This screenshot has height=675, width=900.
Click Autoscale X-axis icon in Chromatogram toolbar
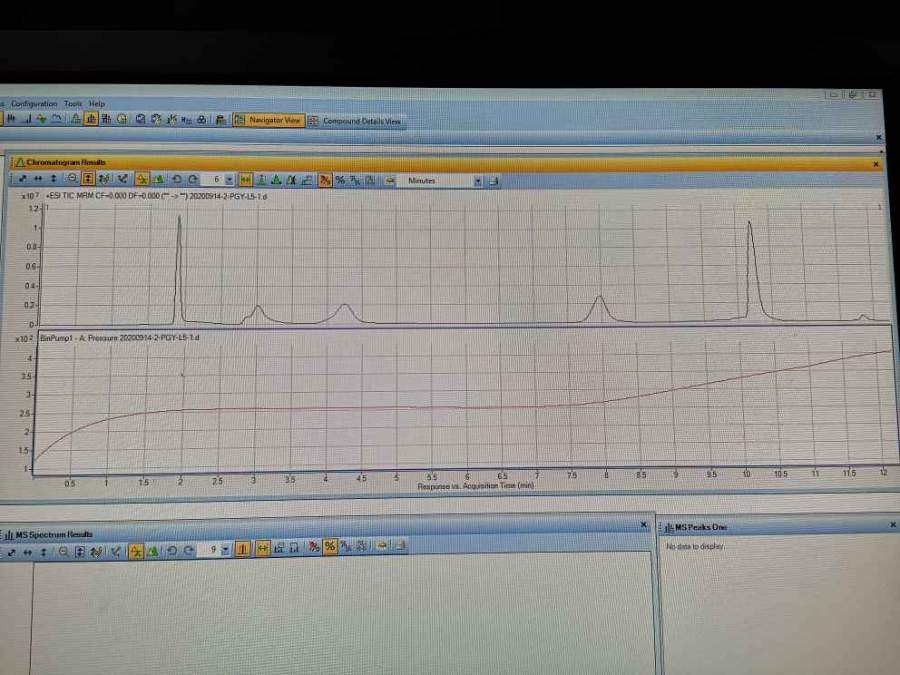38,179
